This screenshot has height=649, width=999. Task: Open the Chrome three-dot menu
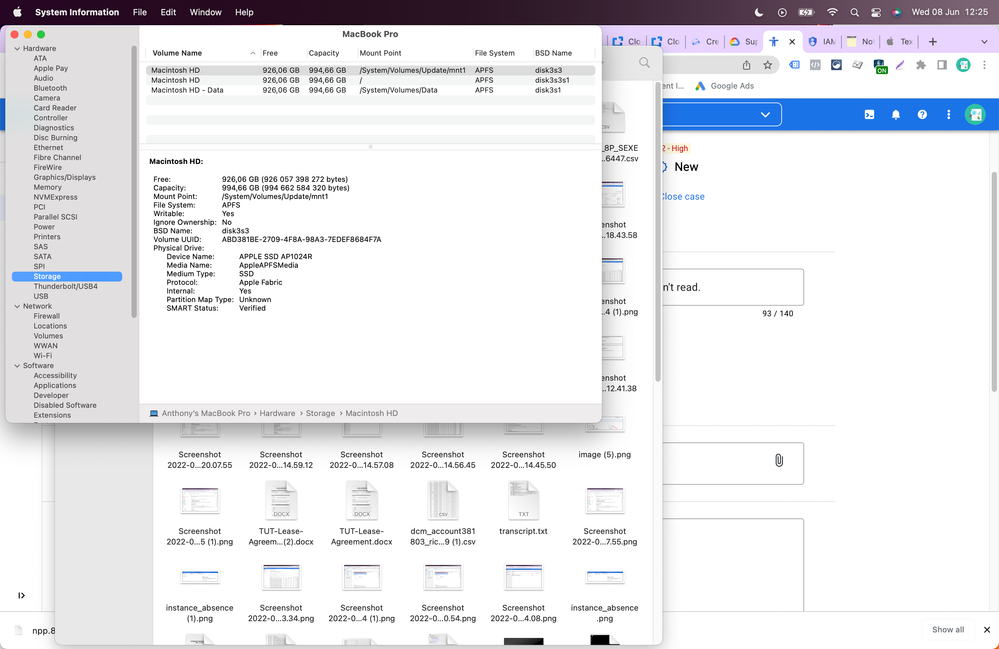pos(984,65)
